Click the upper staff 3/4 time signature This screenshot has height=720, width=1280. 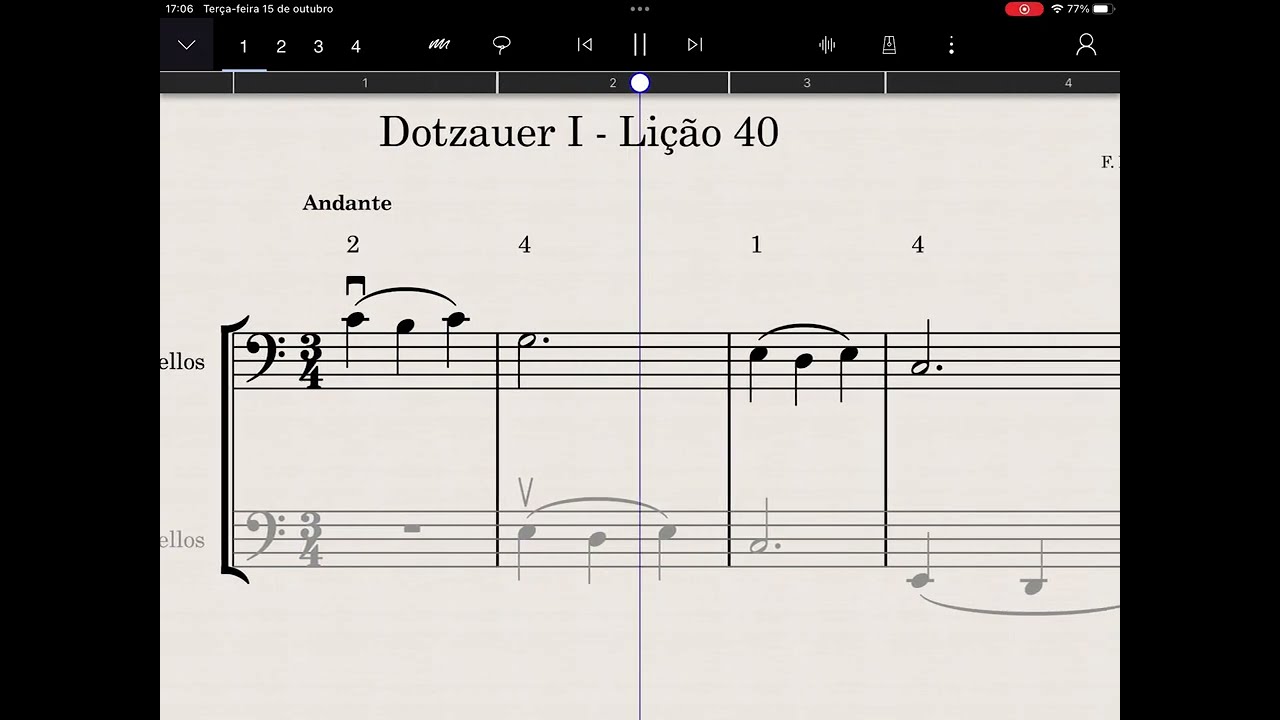pyautogui.click(x=311, y=361)
